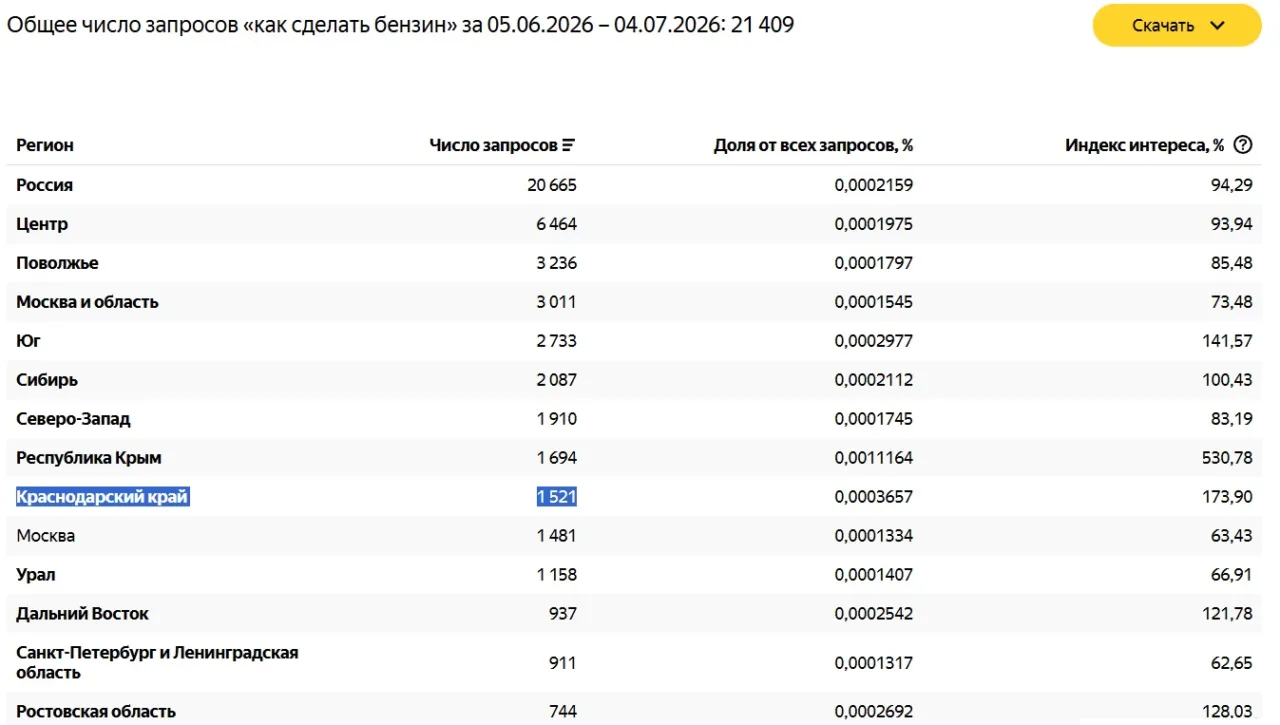Open the Центр region
This screenshot has width=1280, height=725.
42,224
